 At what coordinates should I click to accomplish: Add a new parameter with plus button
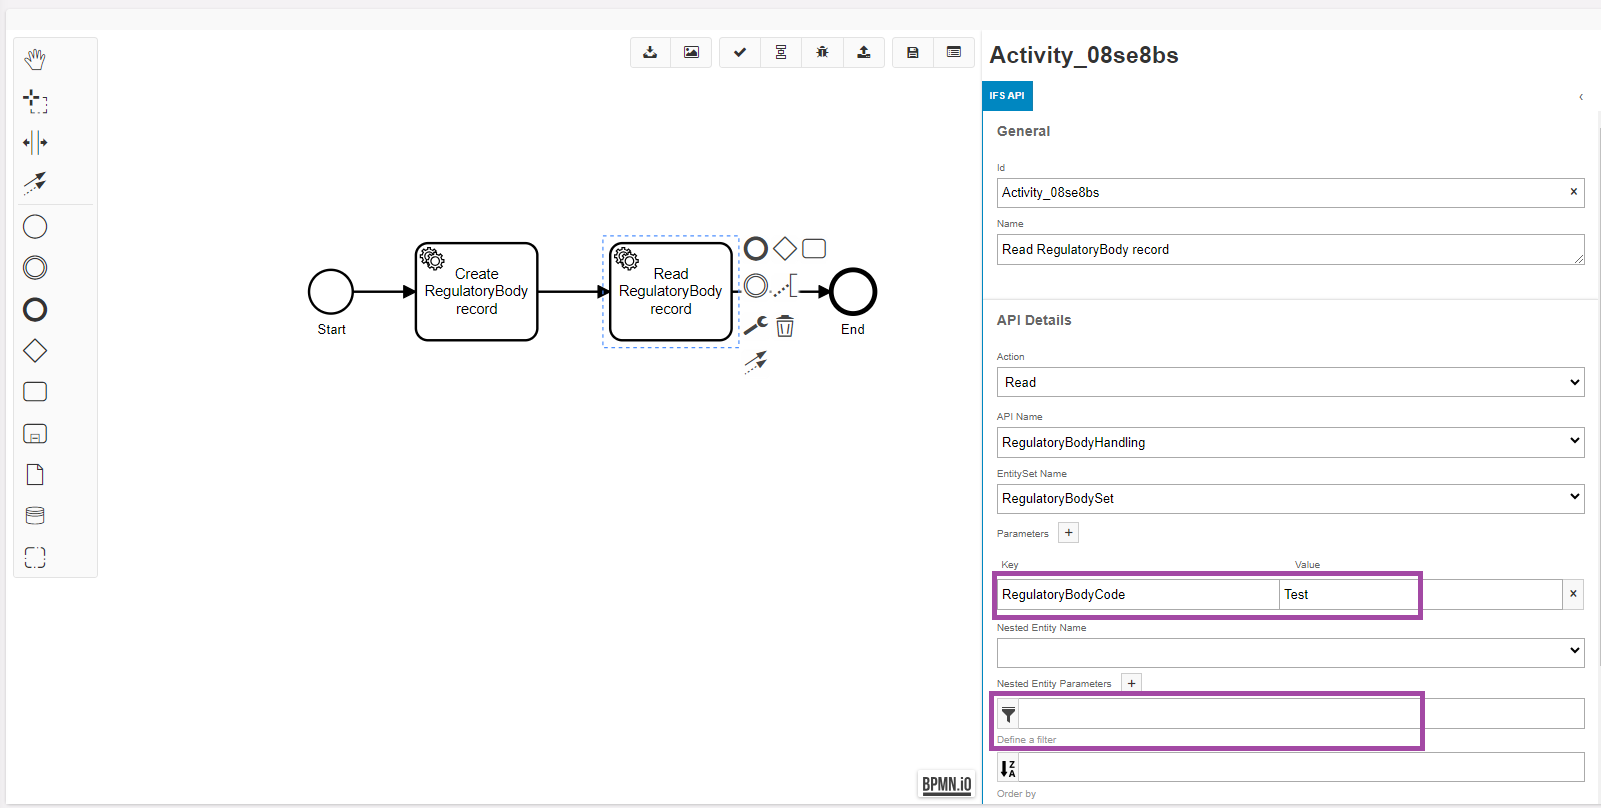(x=1069, y=533)
